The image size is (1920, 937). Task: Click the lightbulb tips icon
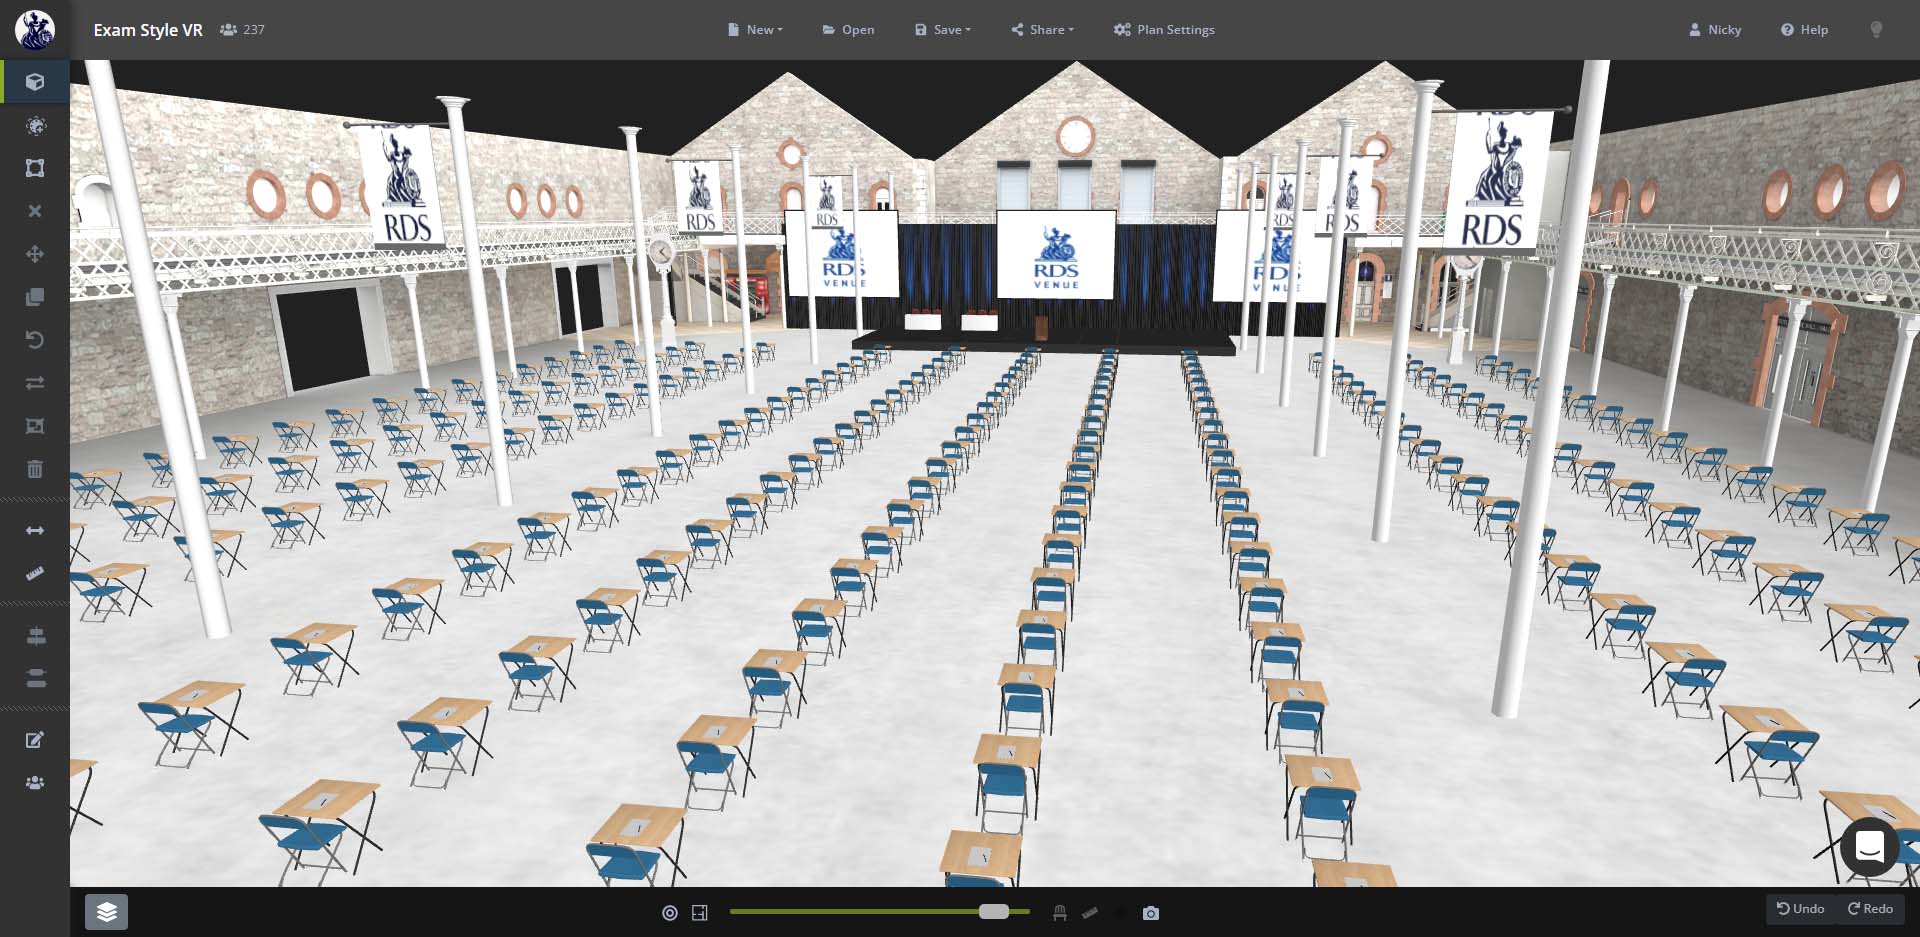(1876, 30)
